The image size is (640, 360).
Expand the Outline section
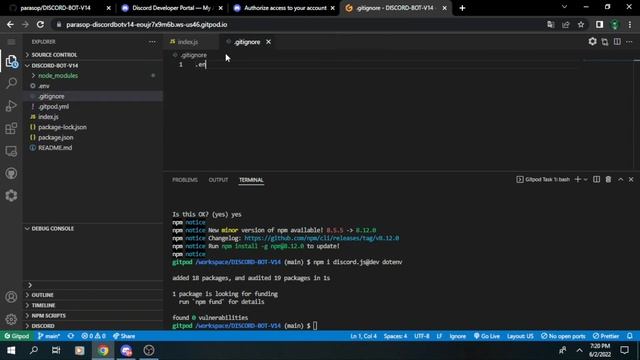coord(42,295)
